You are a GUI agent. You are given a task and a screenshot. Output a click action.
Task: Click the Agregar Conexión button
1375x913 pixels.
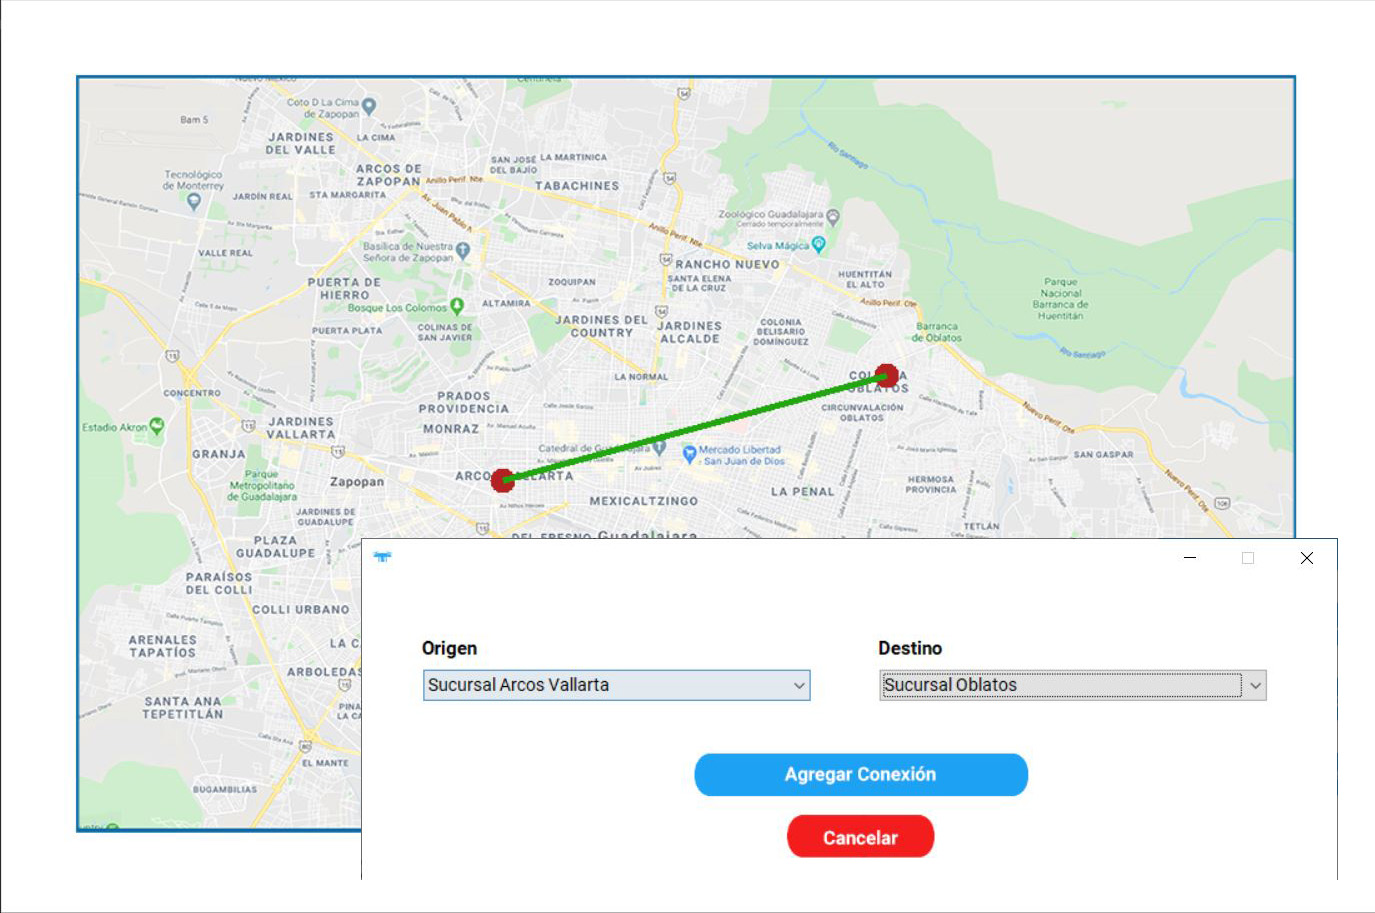click(861, 775)
